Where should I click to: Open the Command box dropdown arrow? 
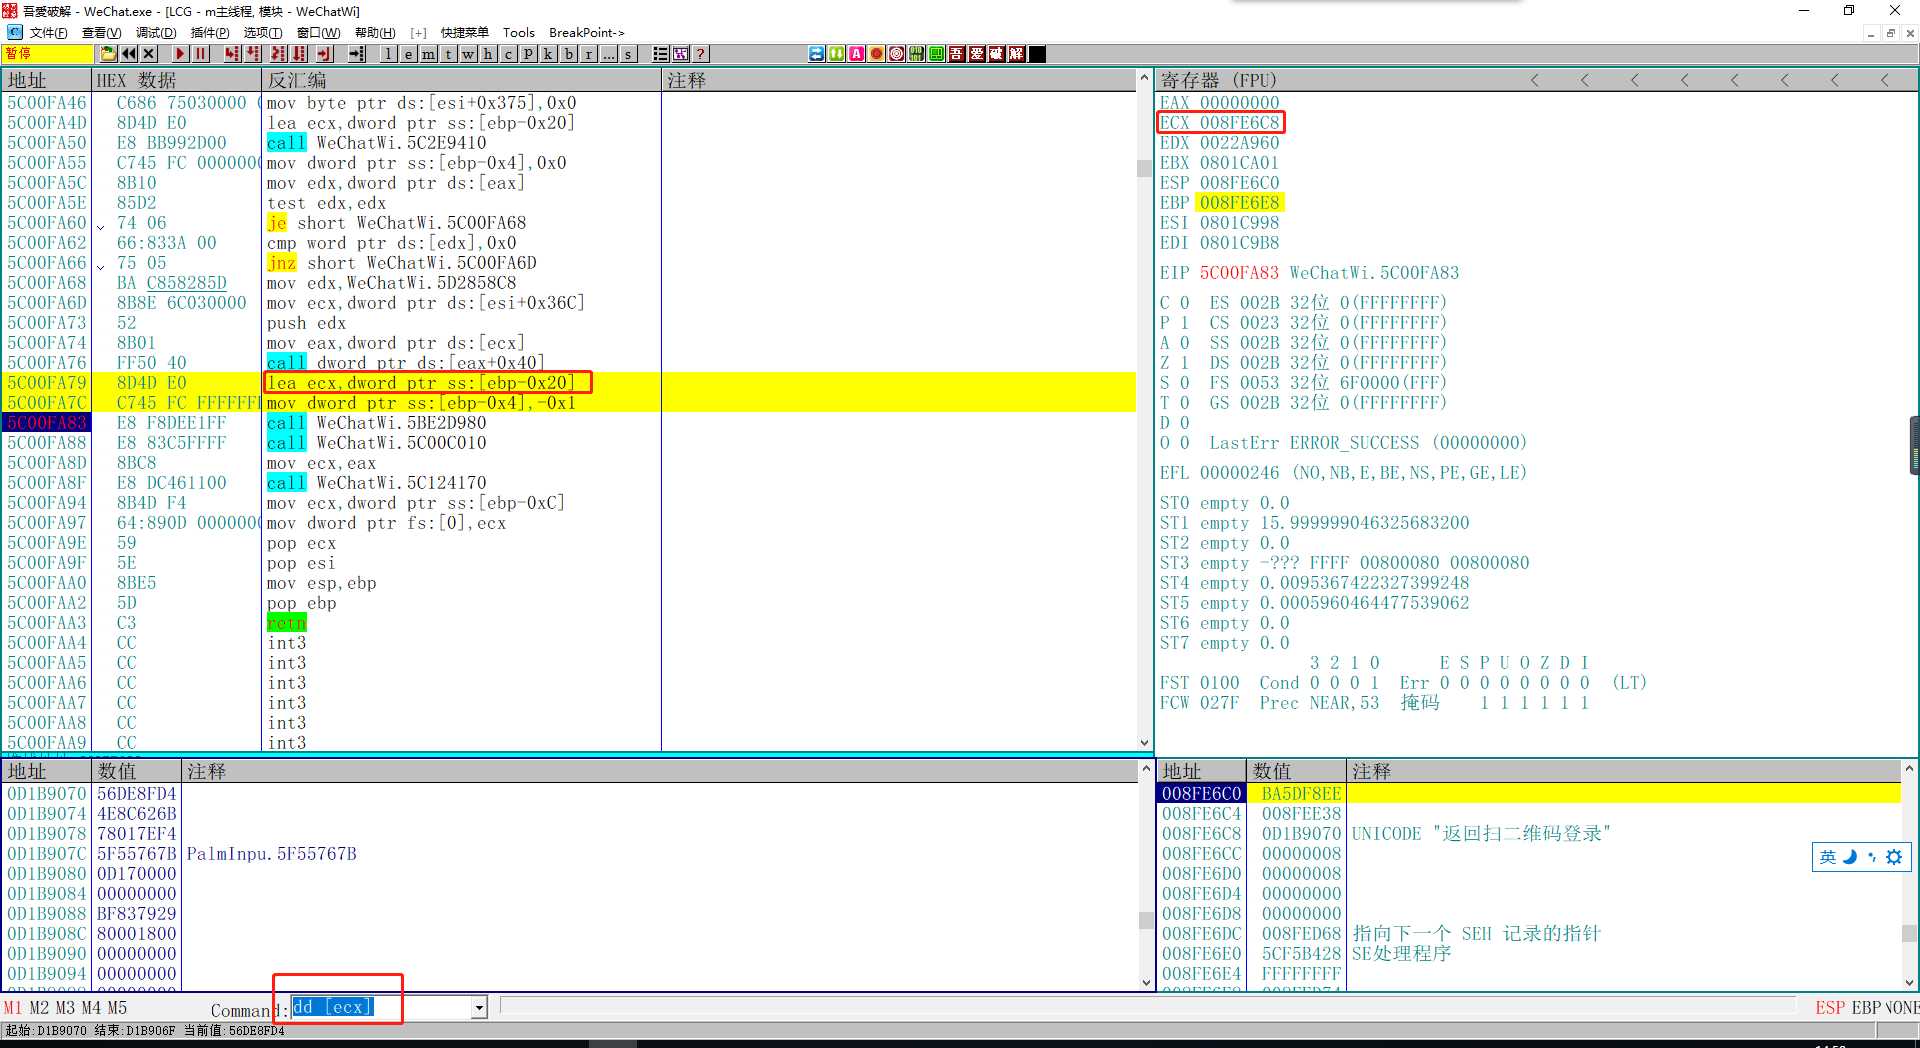[x=479, y=1008]
